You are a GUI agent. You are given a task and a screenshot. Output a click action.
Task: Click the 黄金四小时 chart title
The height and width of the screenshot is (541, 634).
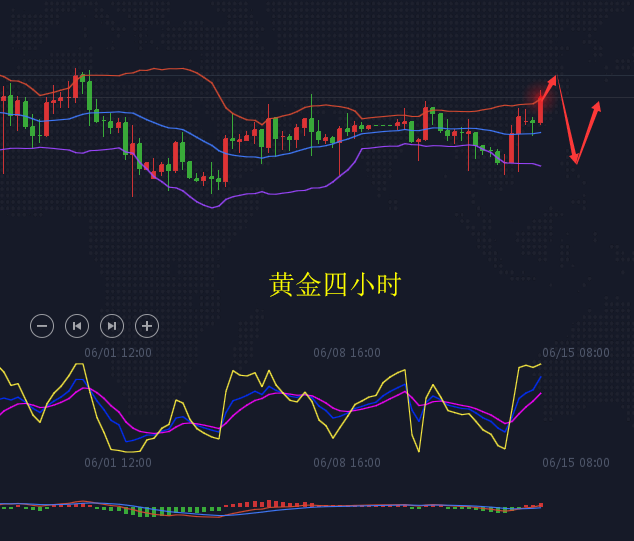pyautogui.click(x=335, y=285)
